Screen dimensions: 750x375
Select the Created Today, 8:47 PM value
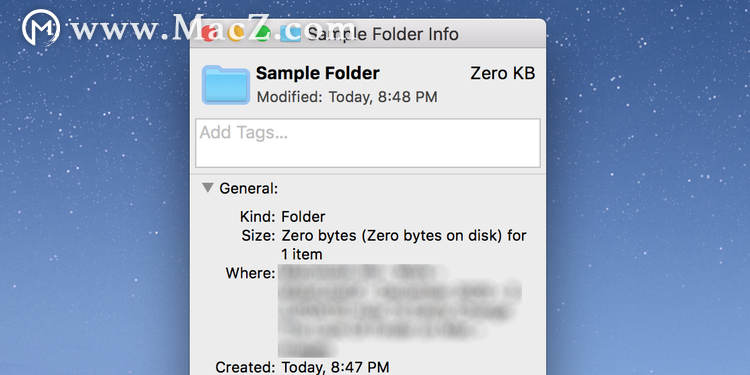tap(335, 367)
